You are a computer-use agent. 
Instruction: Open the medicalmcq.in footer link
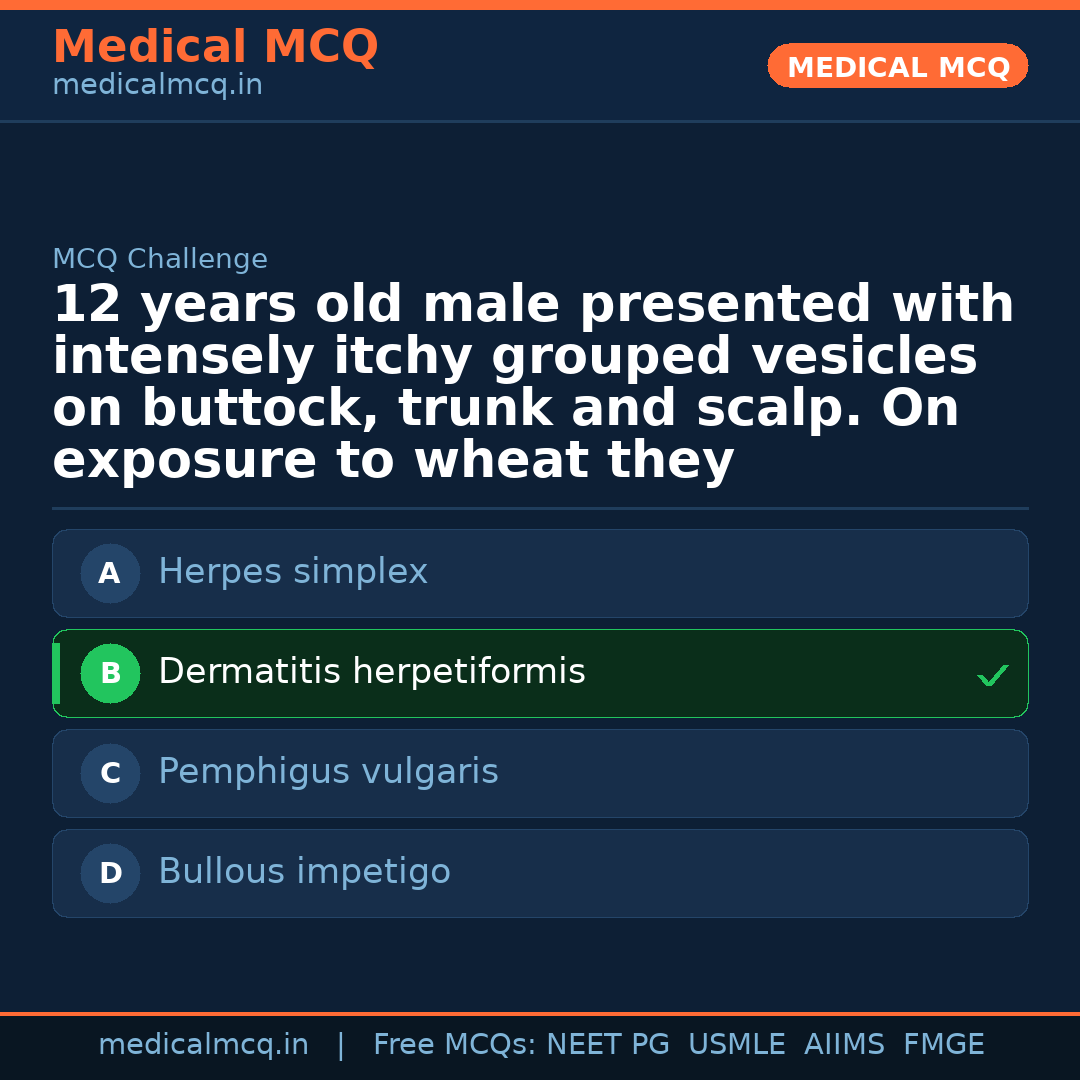point(203,1046)
